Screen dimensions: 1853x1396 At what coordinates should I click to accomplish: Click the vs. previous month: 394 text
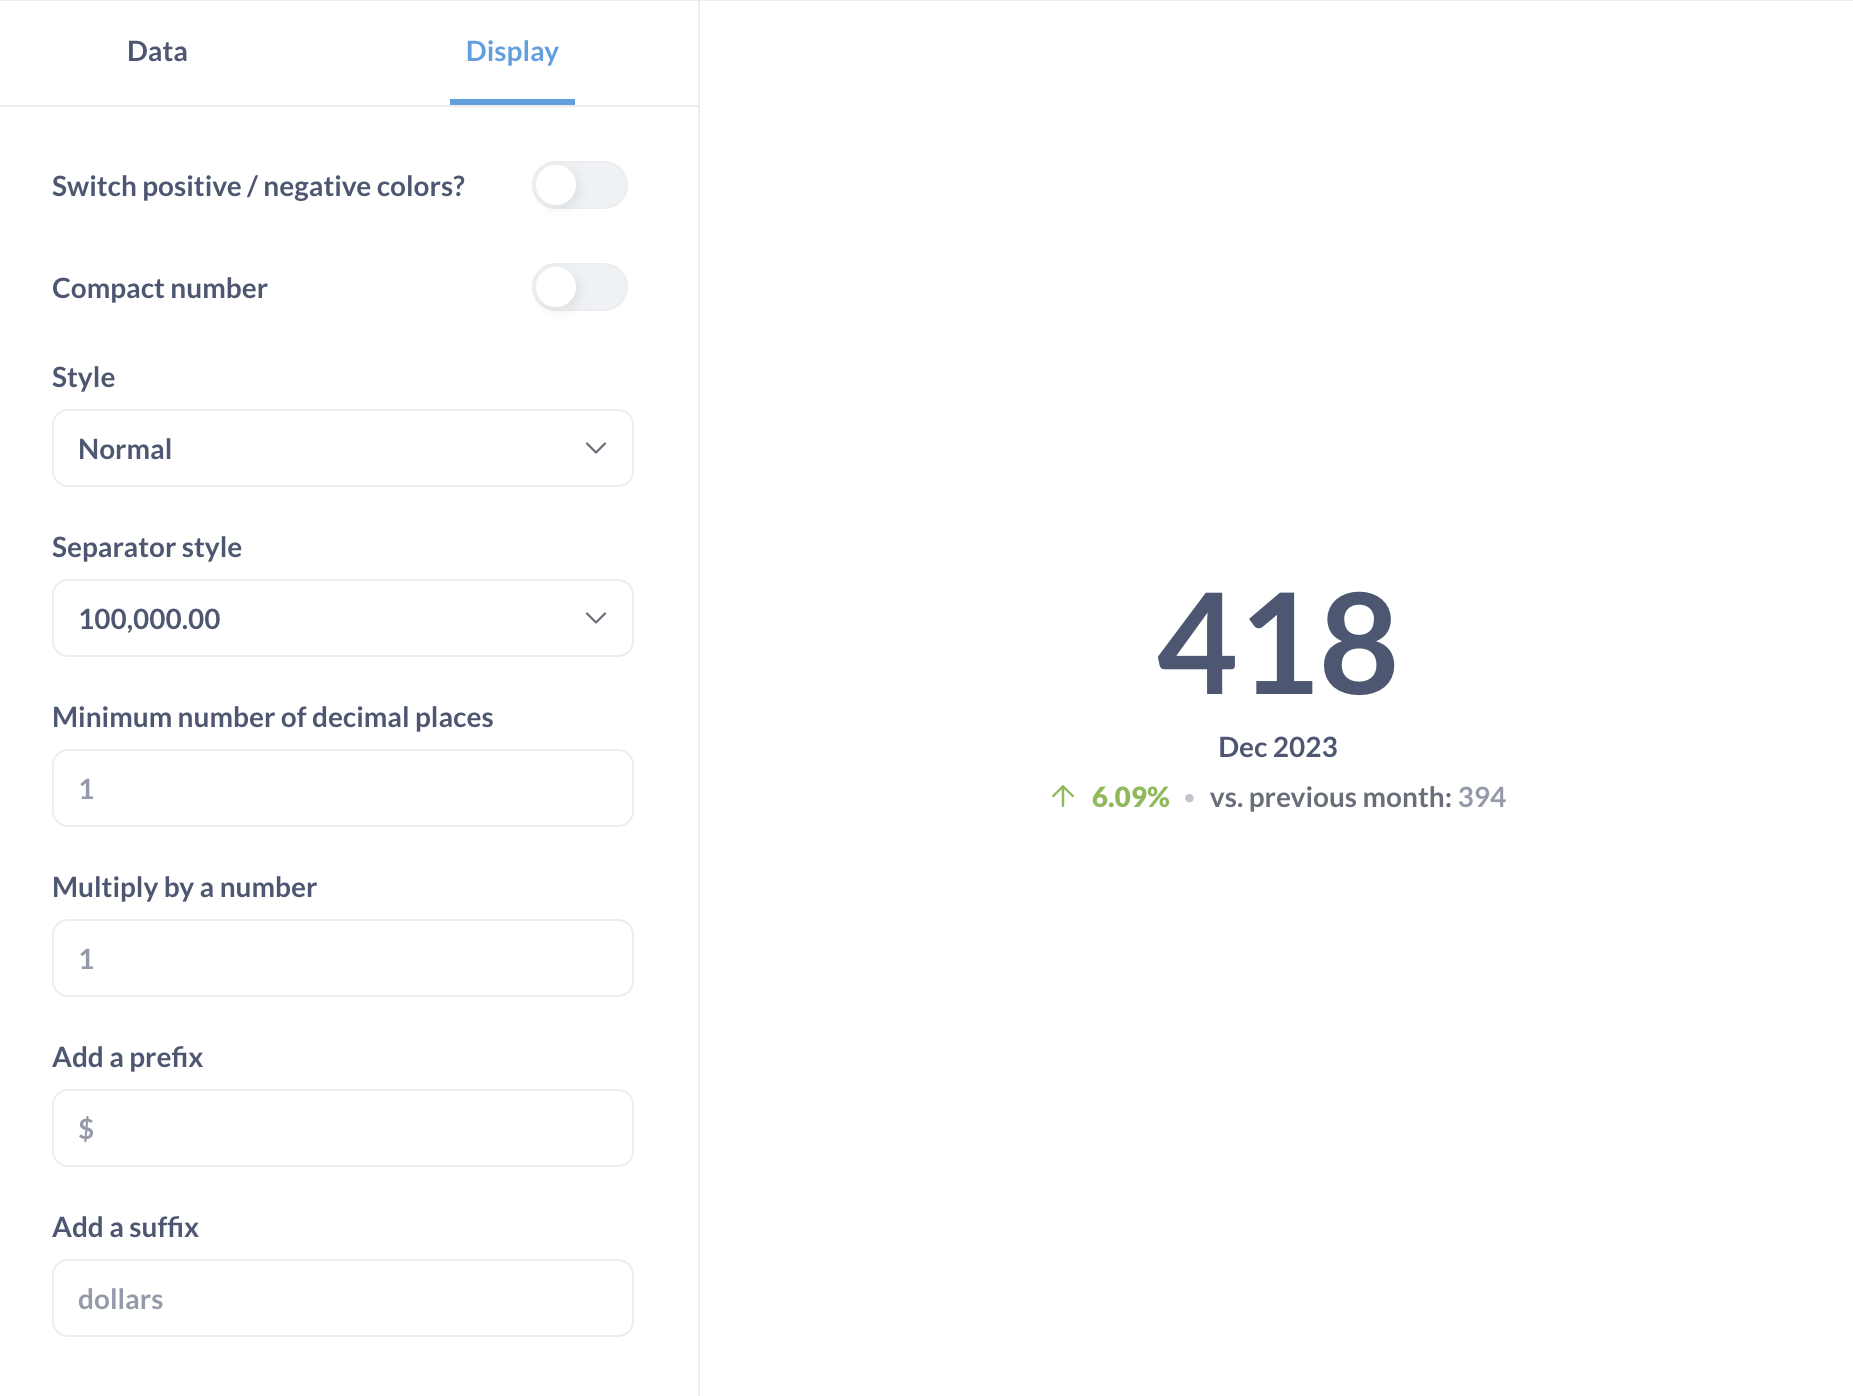(1357, 797)
